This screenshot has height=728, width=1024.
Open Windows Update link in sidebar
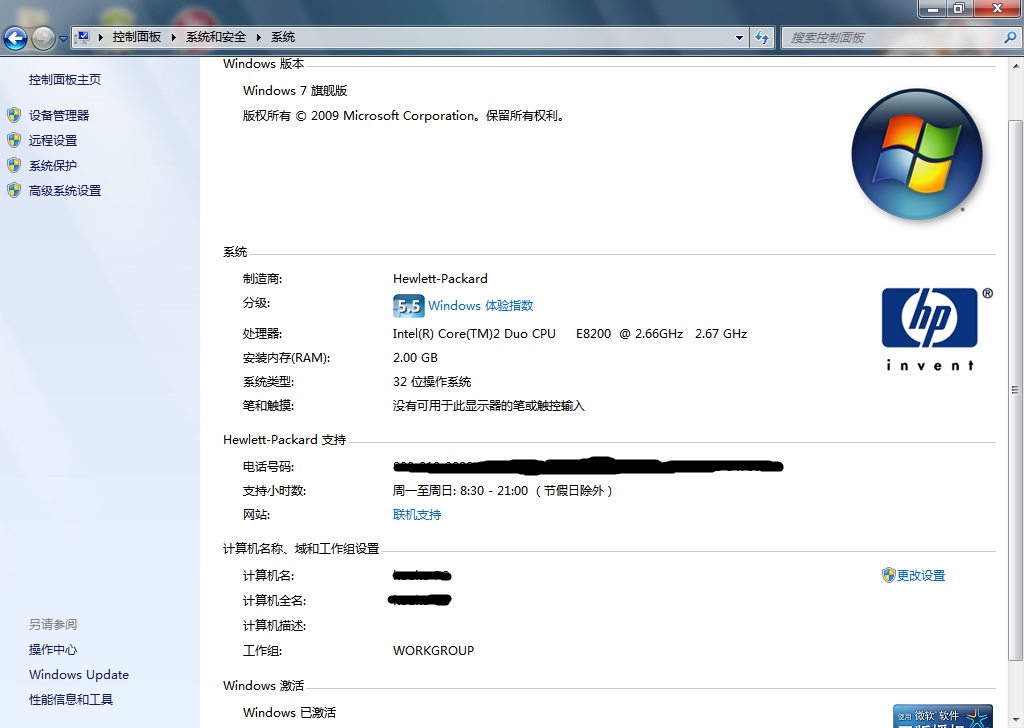pyautogui.click(x=78, y=674)
